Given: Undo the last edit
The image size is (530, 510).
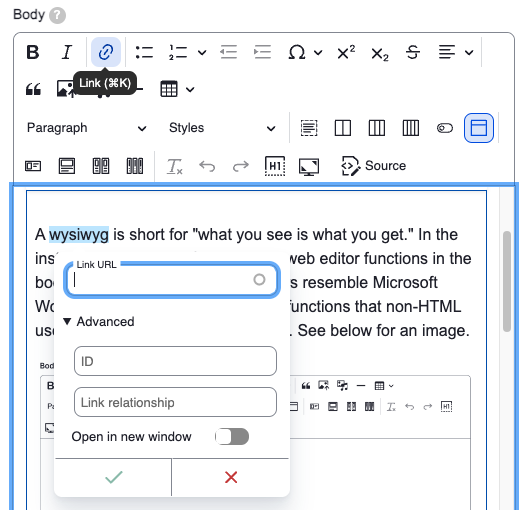Looking at the screenshot, I should [207, 166].
